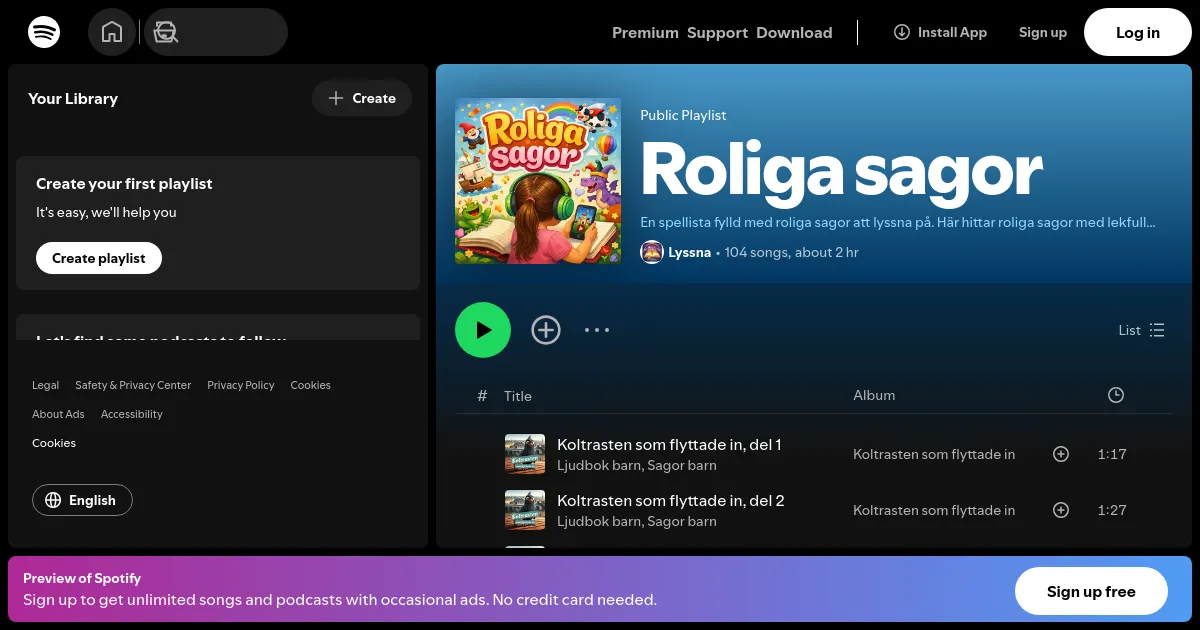The image size is (1200, 630).
Task: Open the Premium menu item
Action: tap(645, 32)
